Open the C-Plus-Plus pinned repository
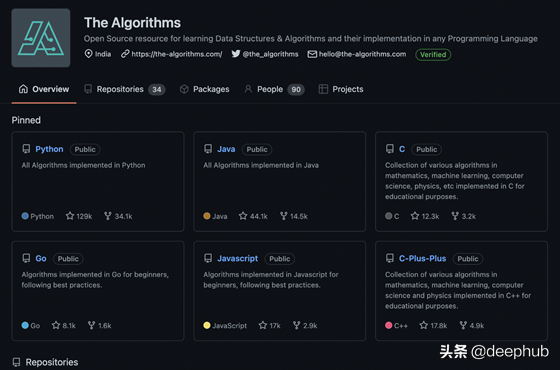 pos(422,258)
